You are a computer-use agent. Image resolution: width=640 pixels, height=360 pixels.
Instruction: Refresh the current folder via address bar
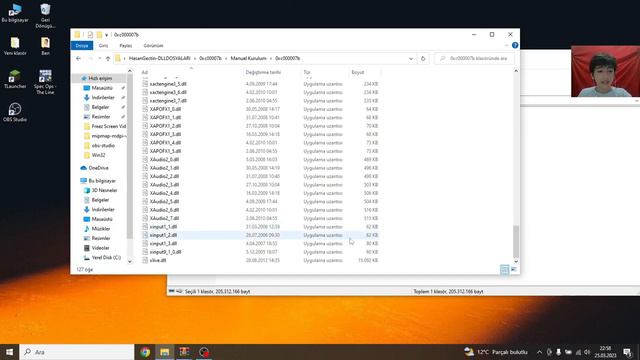(423, 58)
